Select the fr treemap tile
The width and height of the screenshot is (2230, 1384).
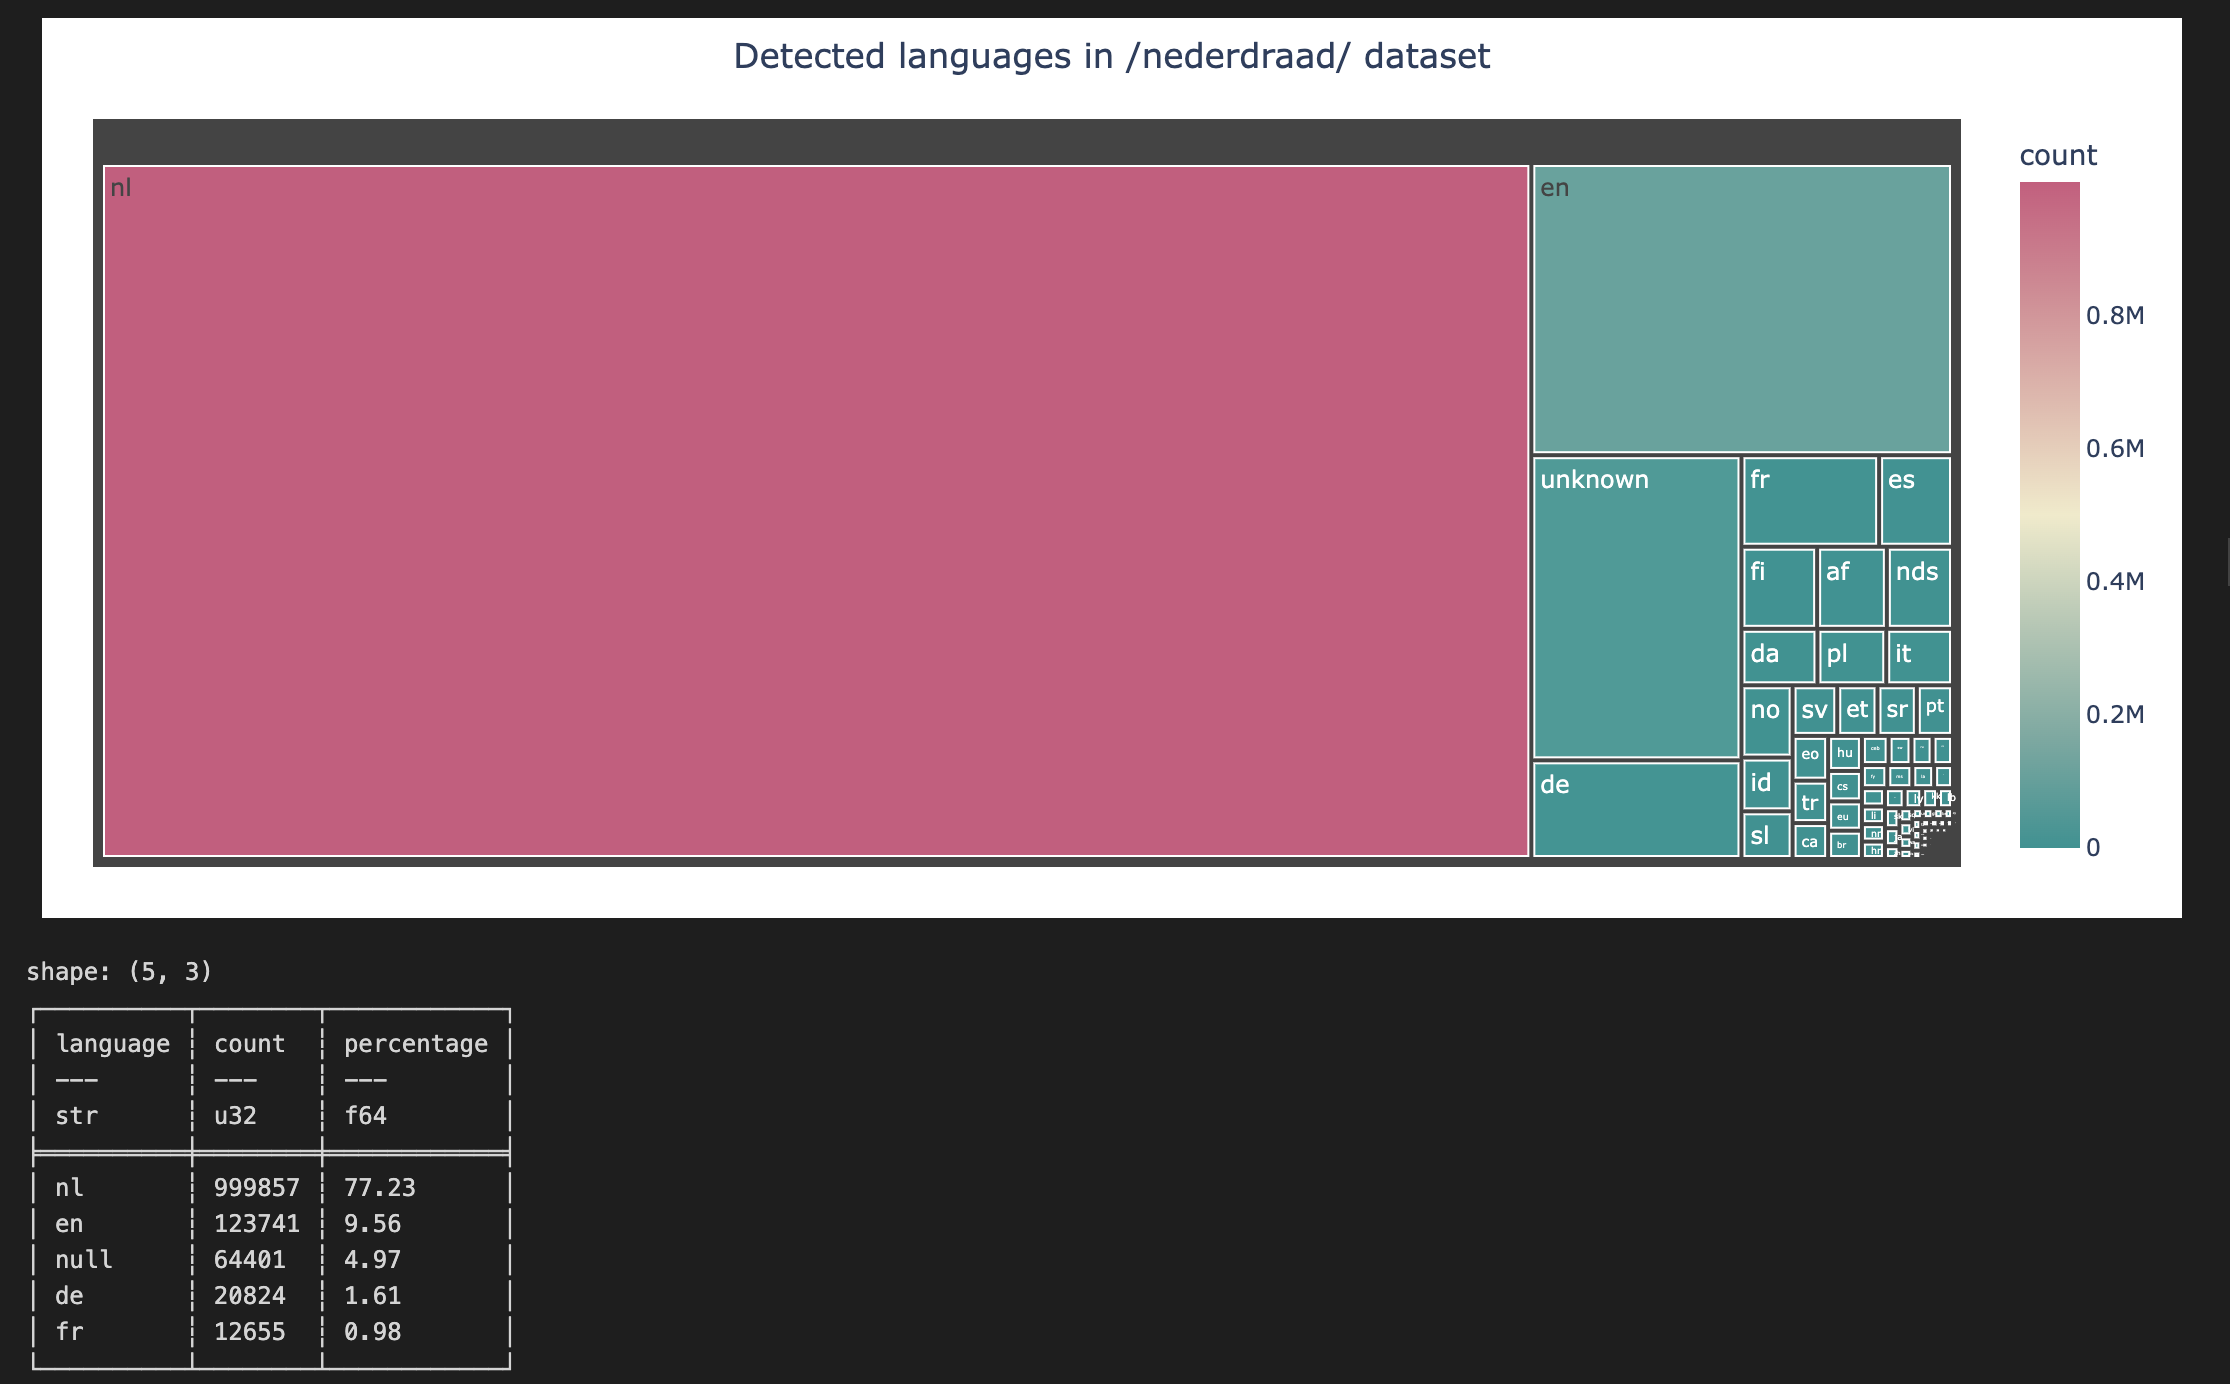pos(1809,500)
